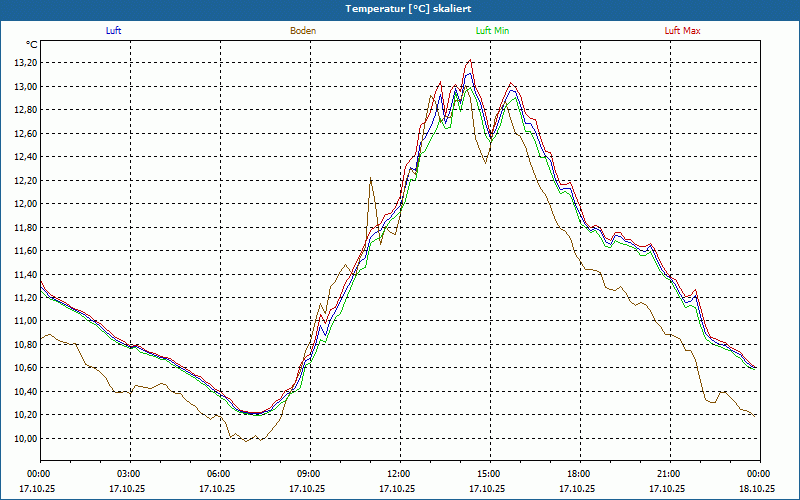The height and width of the screenshot is (500, 800).
Task: Click the '09:00' time axis label
Action: tap(310, 474)
